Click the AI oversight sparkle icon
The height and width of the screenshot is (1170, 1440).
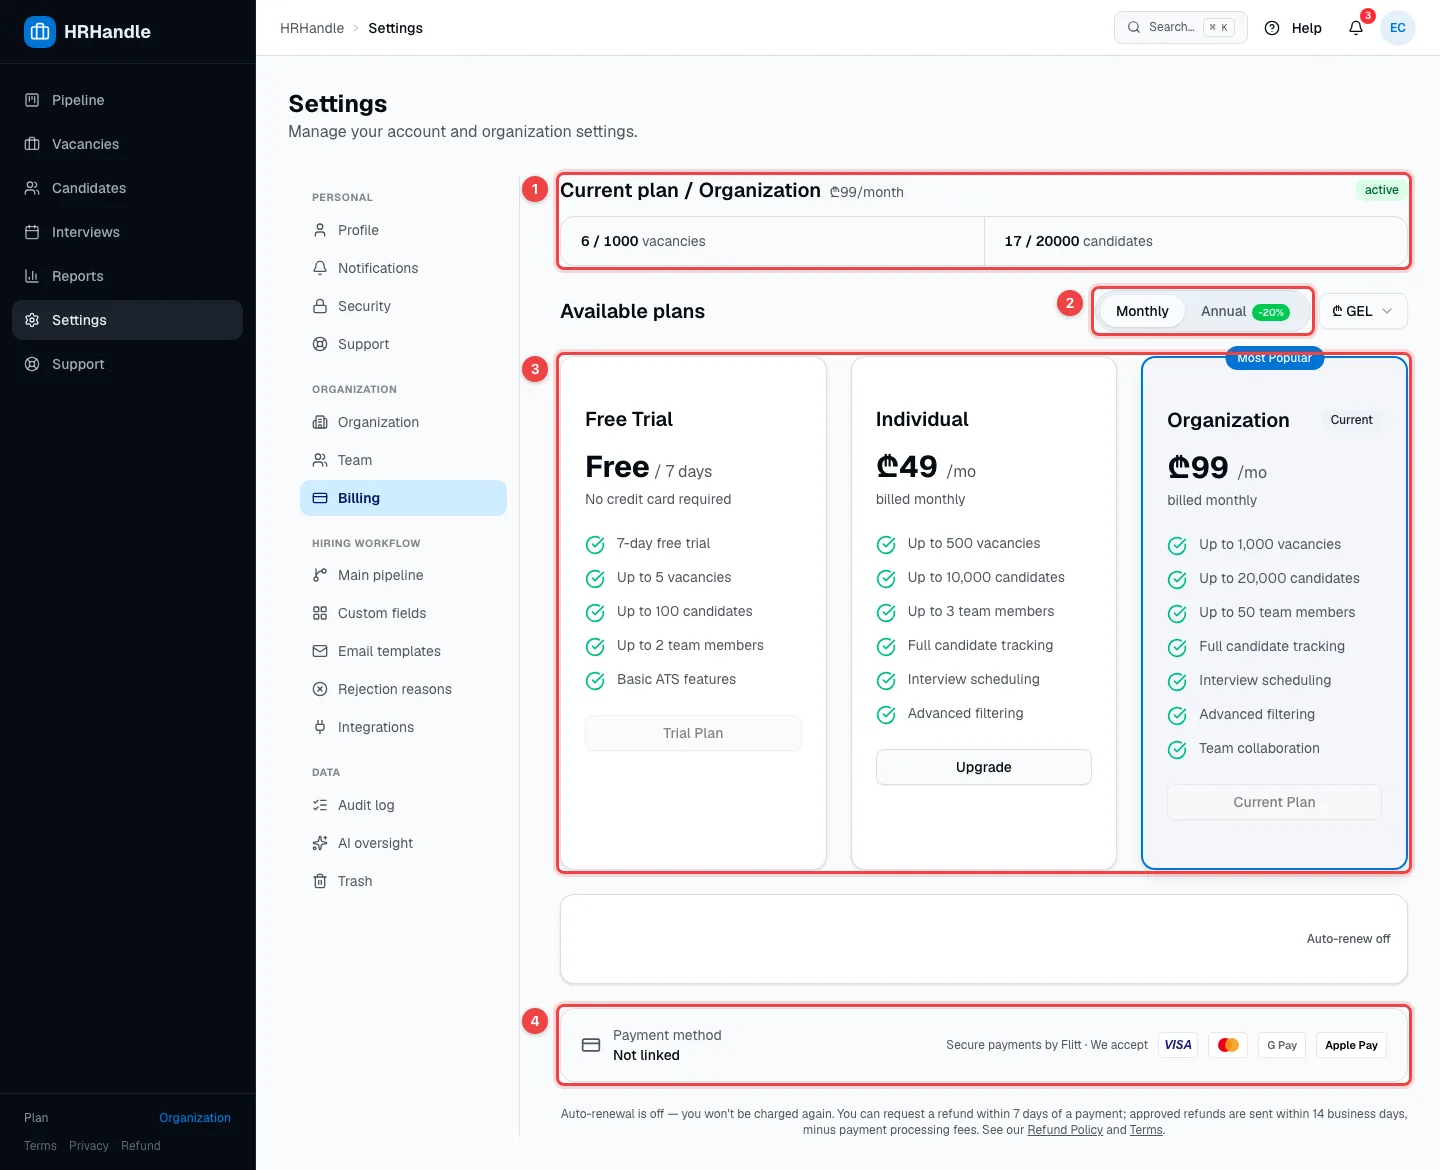320,843
